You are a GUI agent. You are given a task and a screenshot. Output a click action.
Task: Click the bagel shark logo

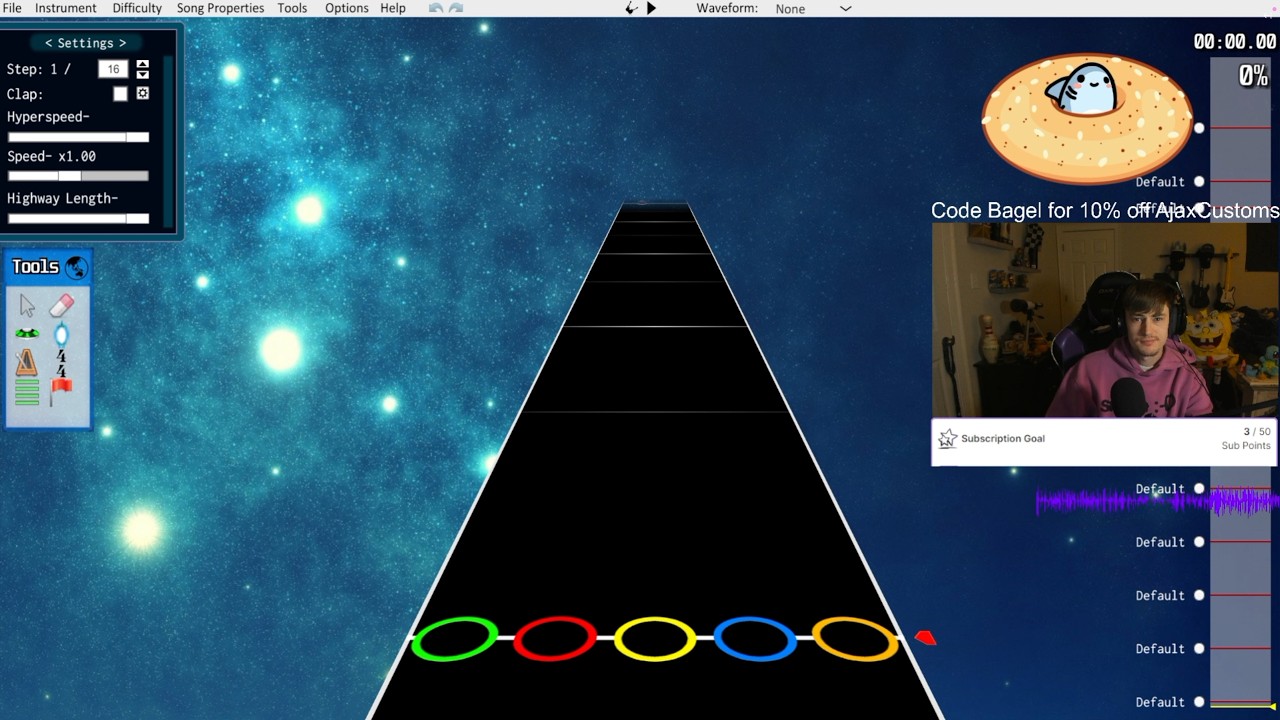[x=1087, y=118]
